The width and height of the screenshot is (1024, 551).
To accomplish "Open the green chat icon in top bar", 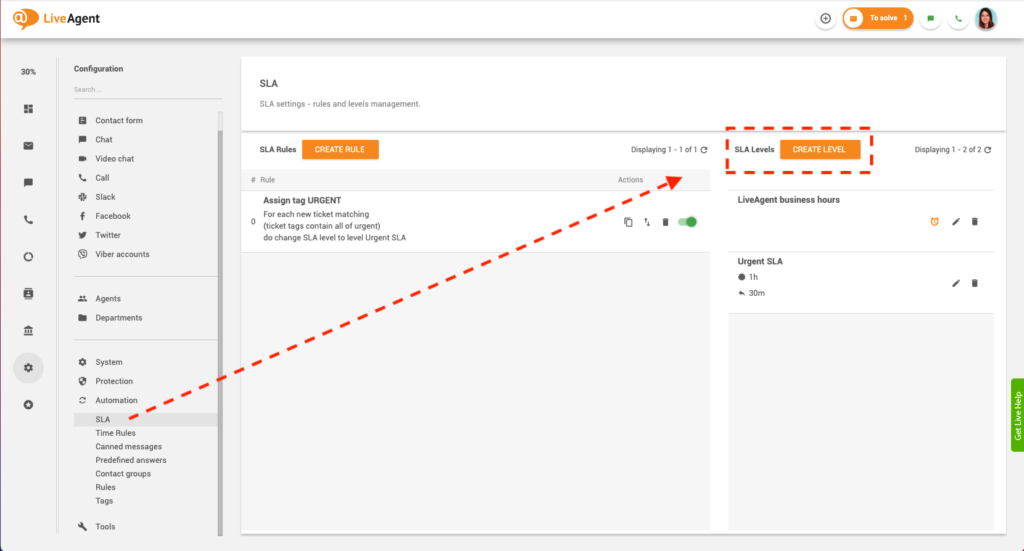I will 931,18.
